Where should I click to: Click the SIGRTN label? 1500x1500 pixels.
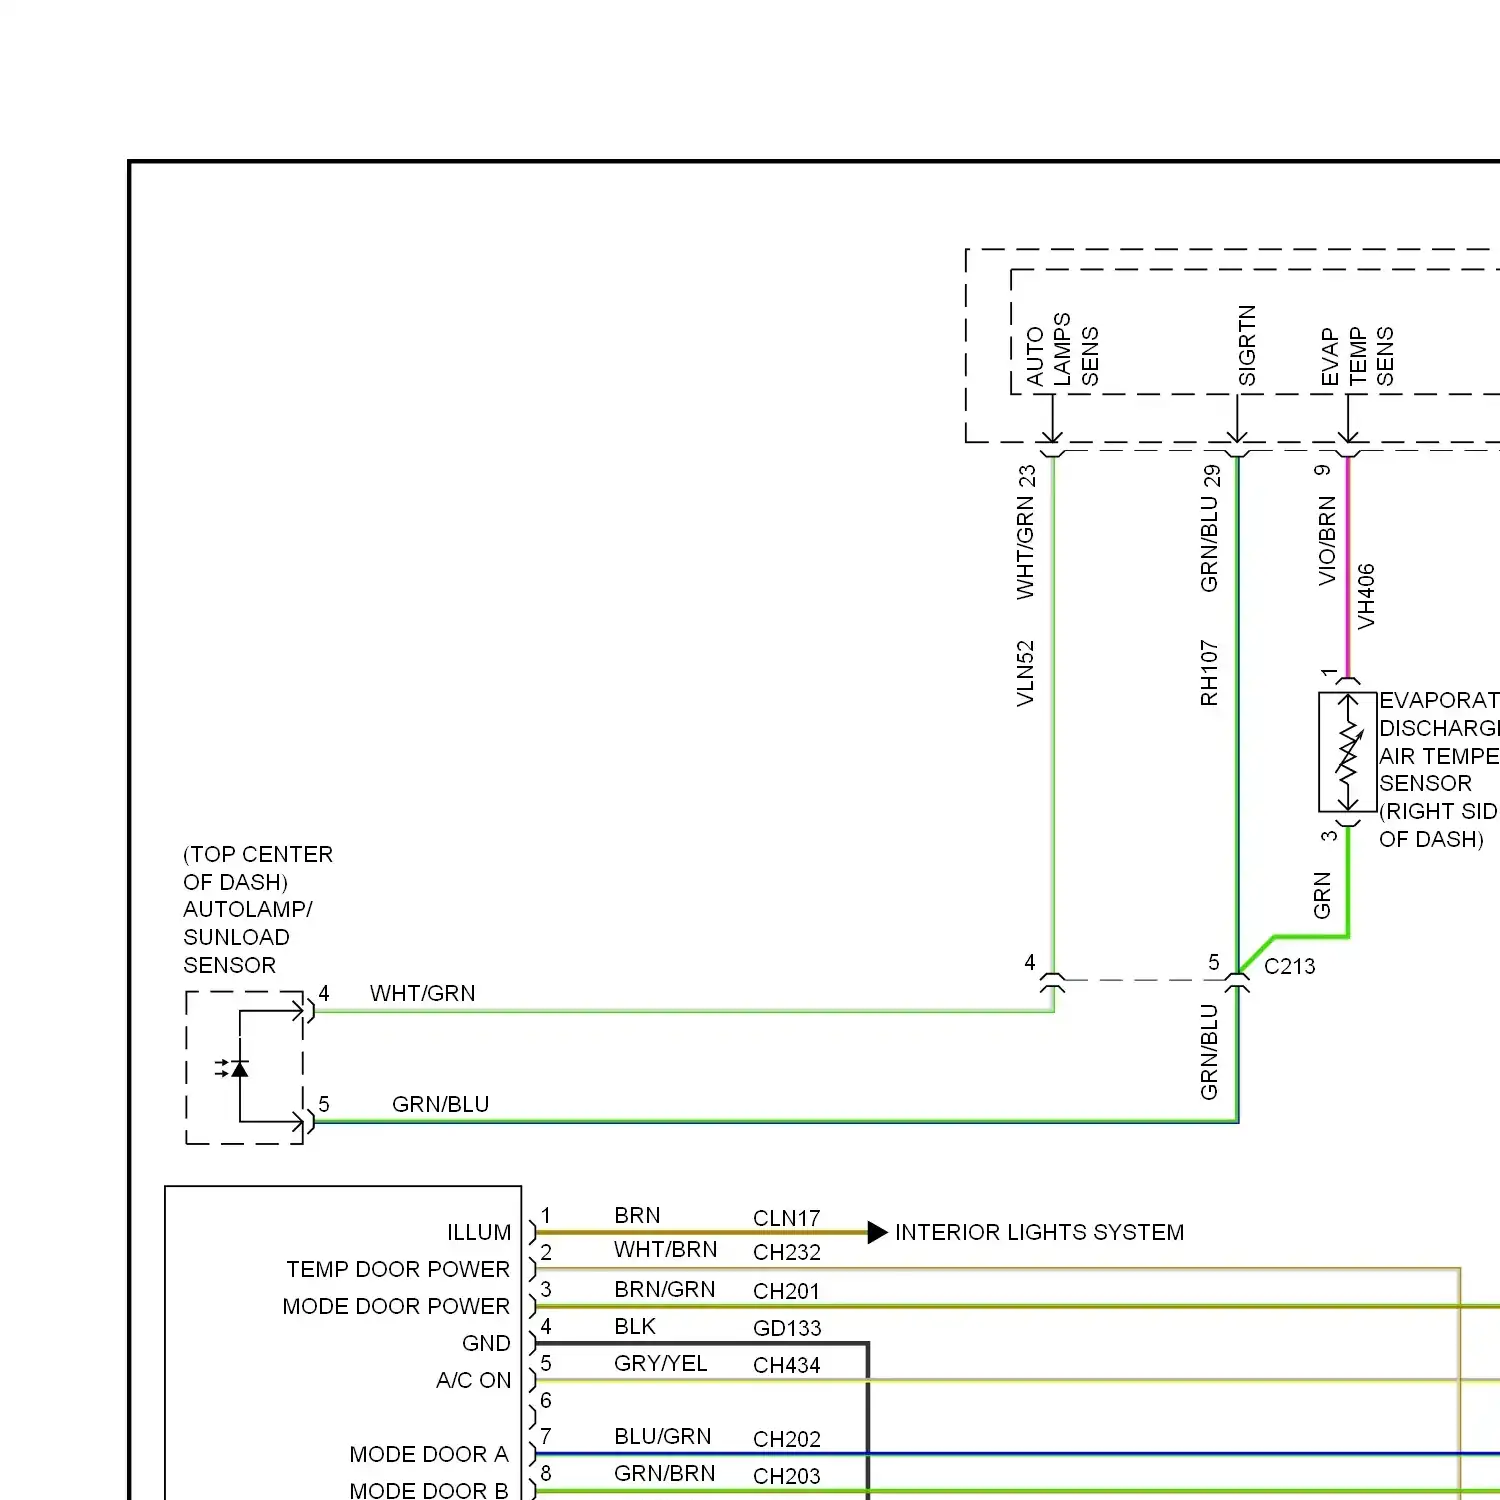(x=1246, y=346)
